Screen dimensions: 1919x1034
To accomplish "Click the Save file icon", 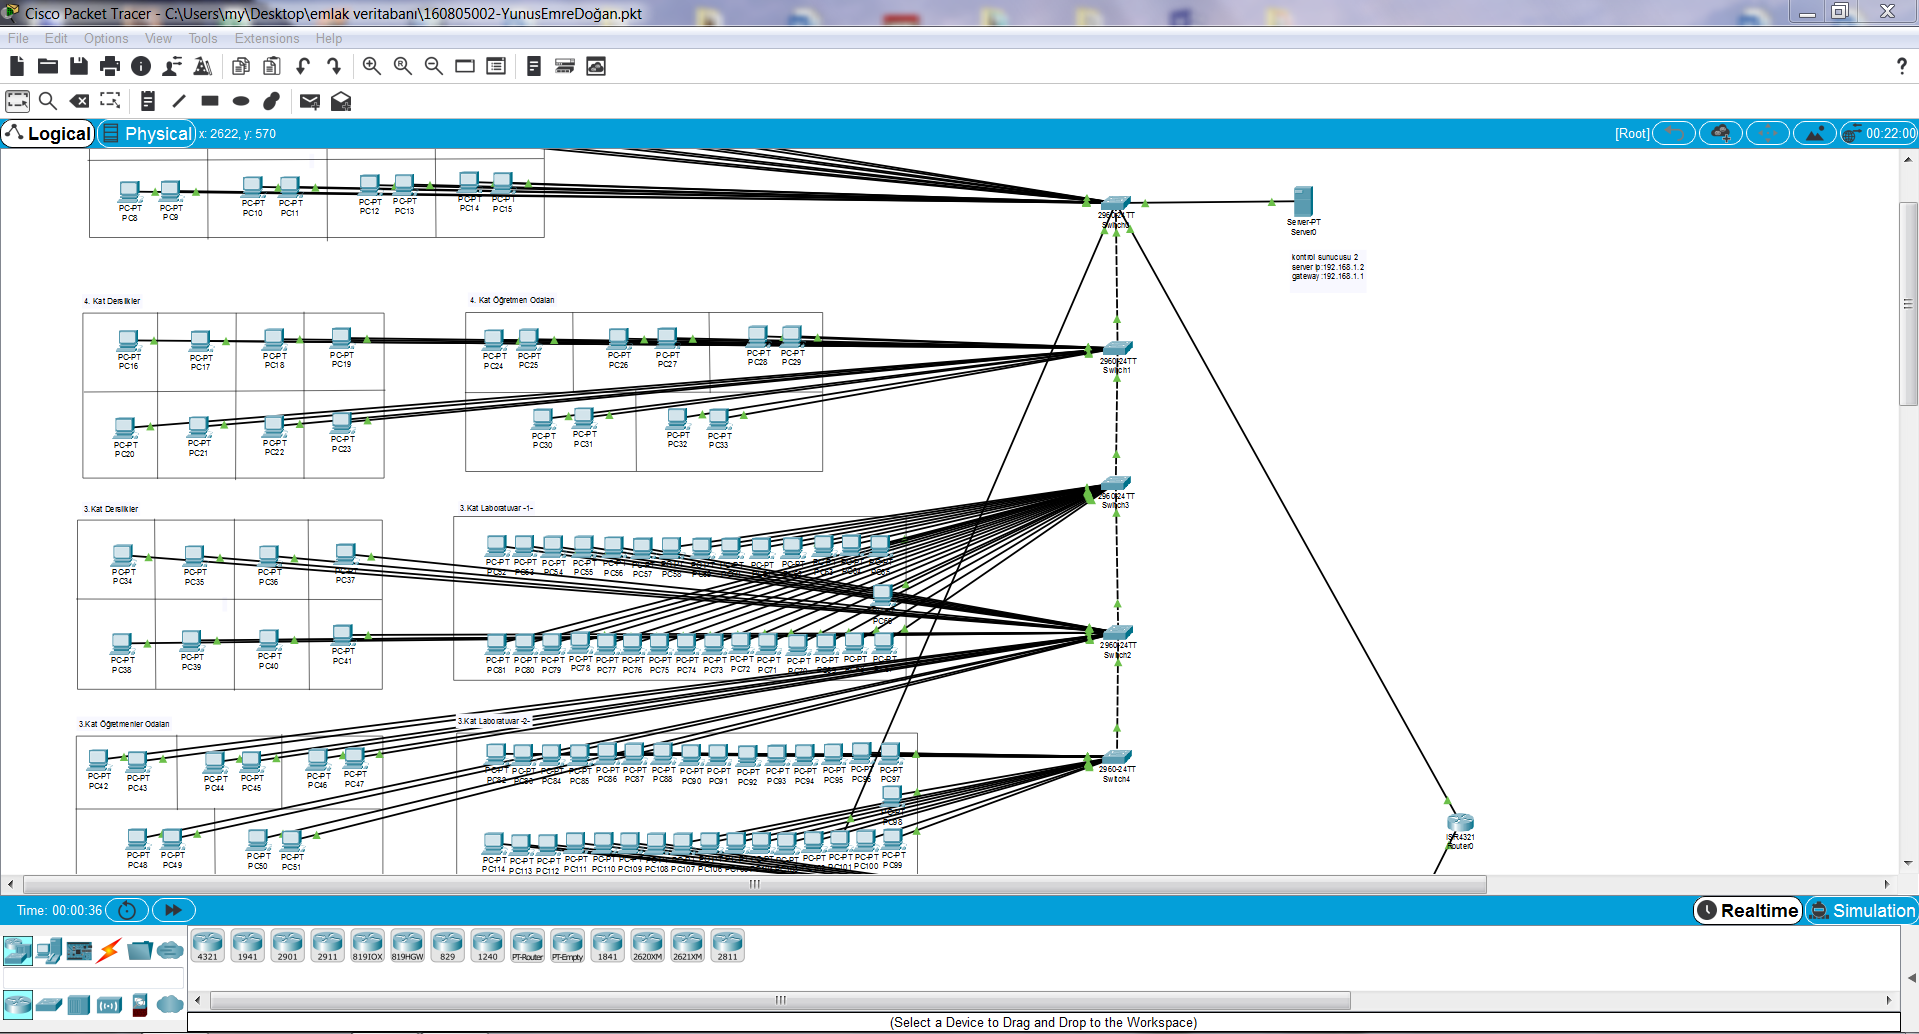I will click(x=79, y=66).
